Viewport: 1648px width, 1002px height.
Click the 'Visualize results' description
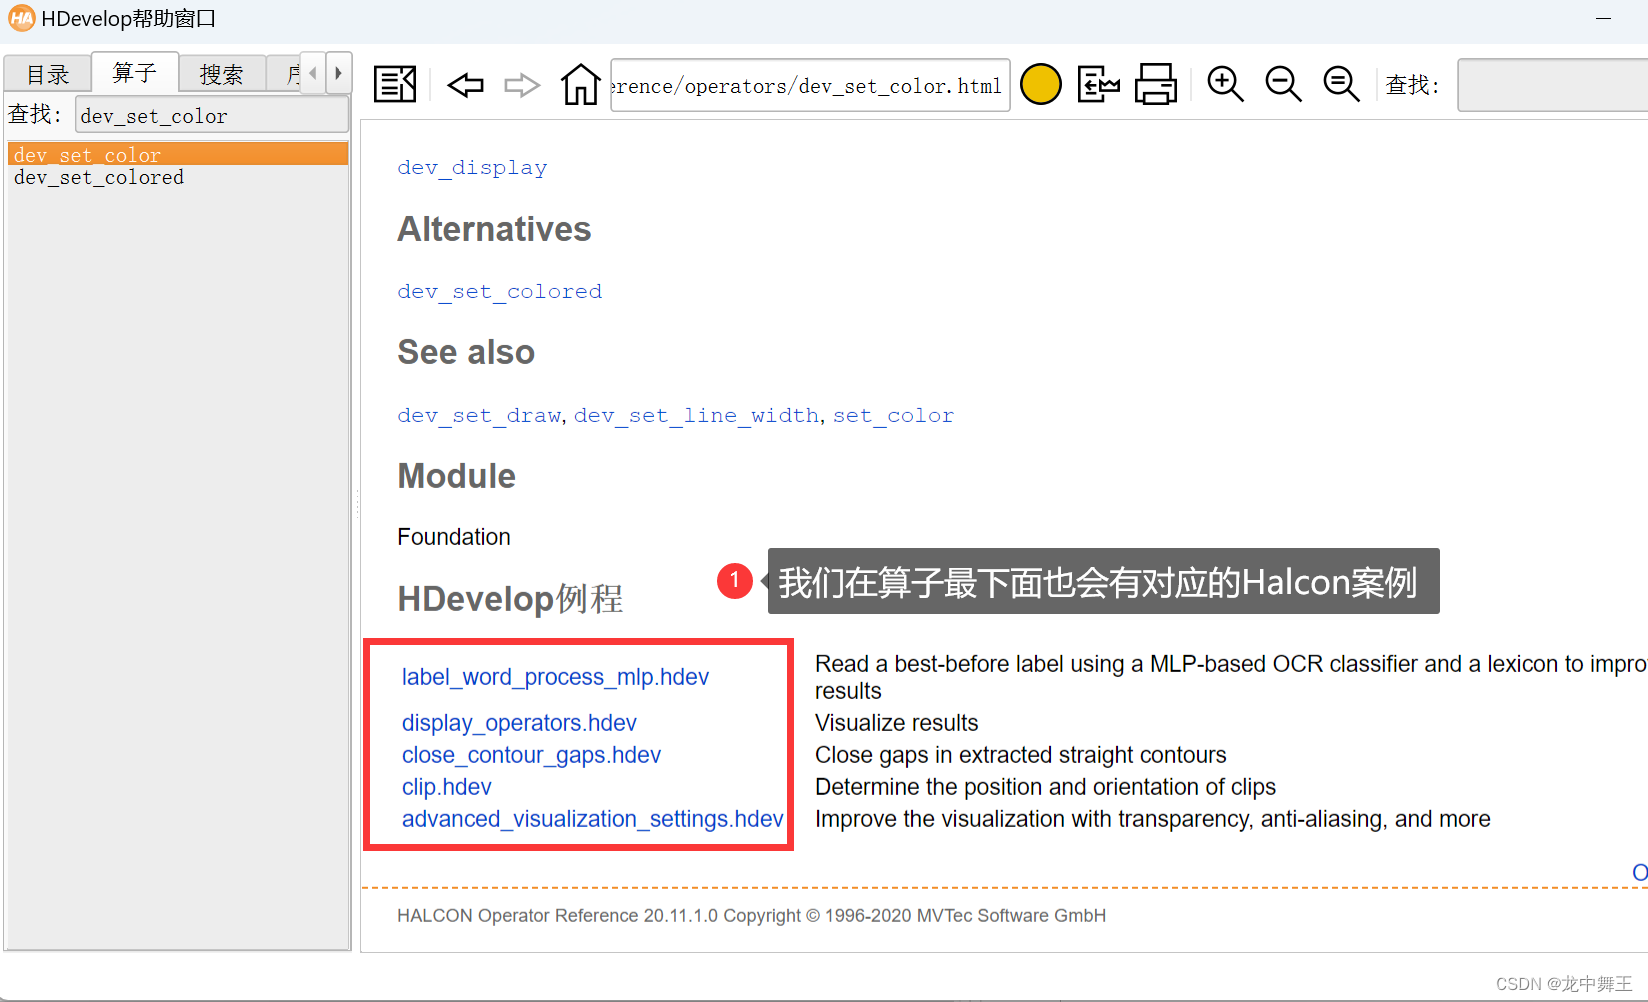[x=896, y=723]
